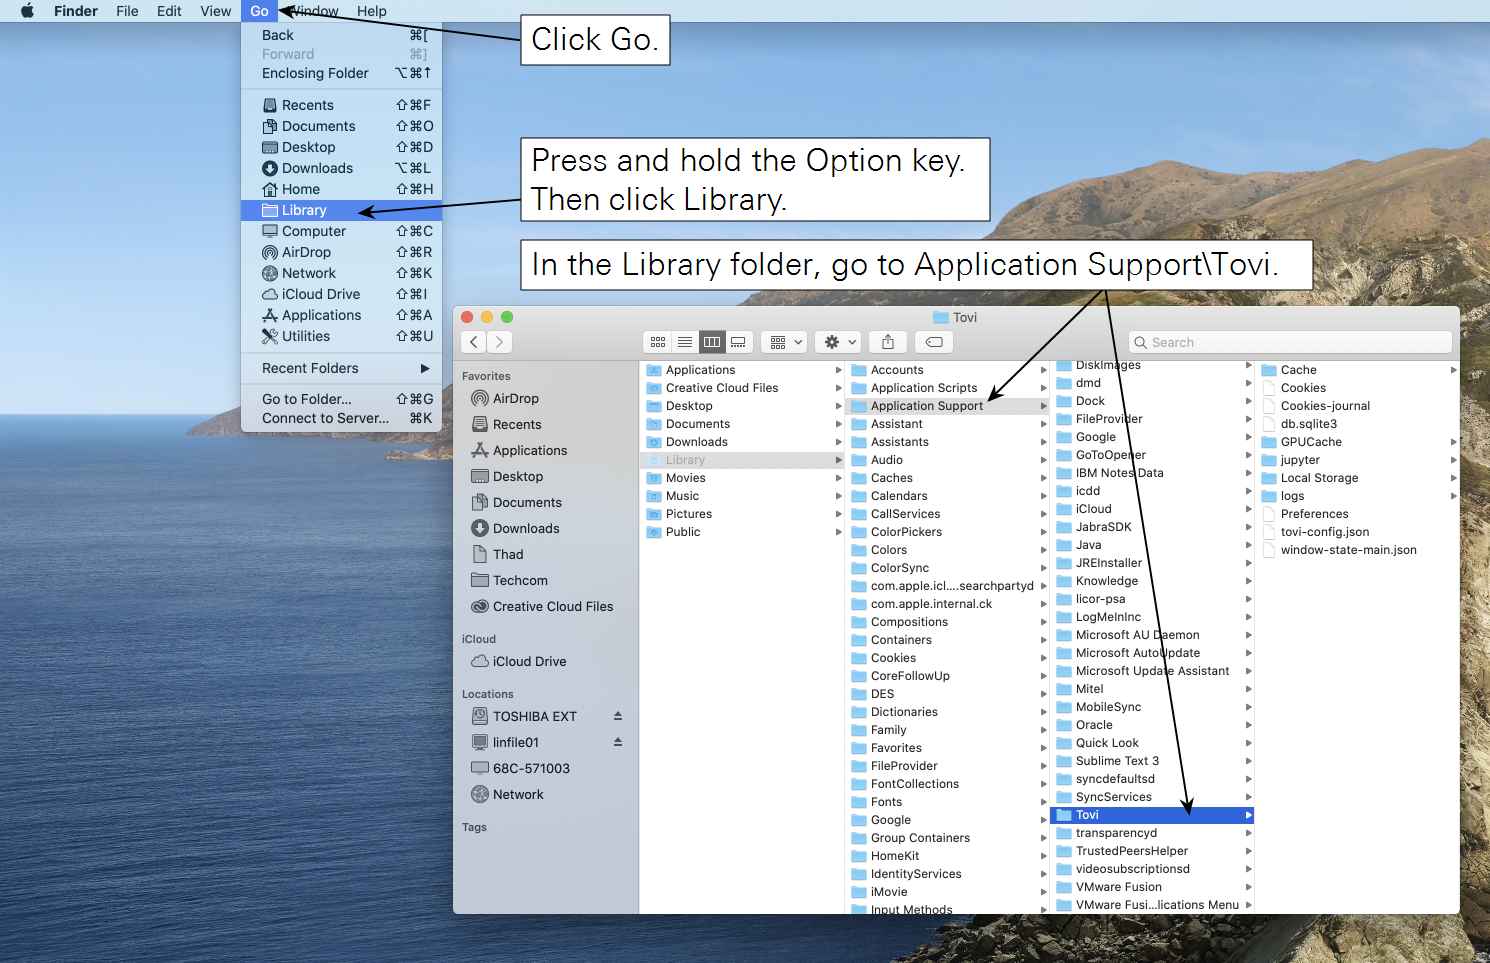Select the Application Support folder

coord(947,406)
